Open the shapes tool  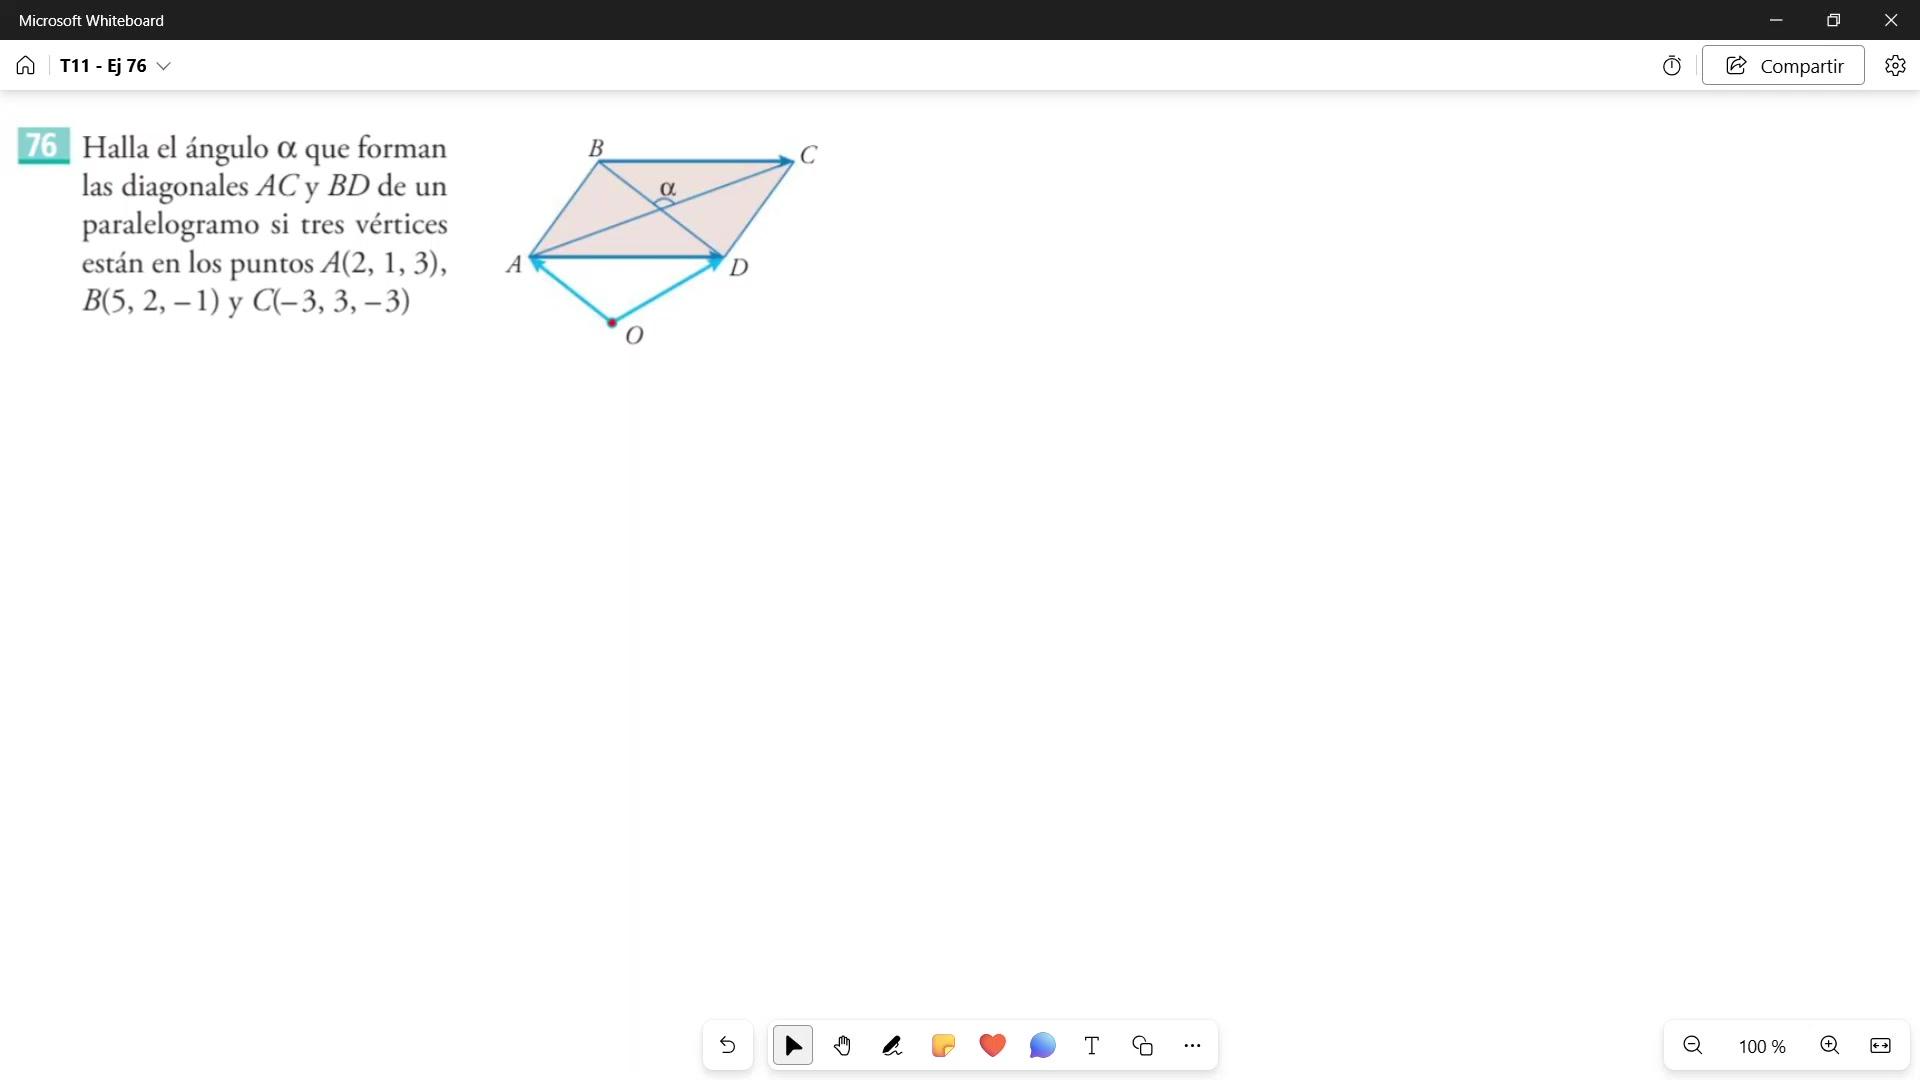1142,1046
